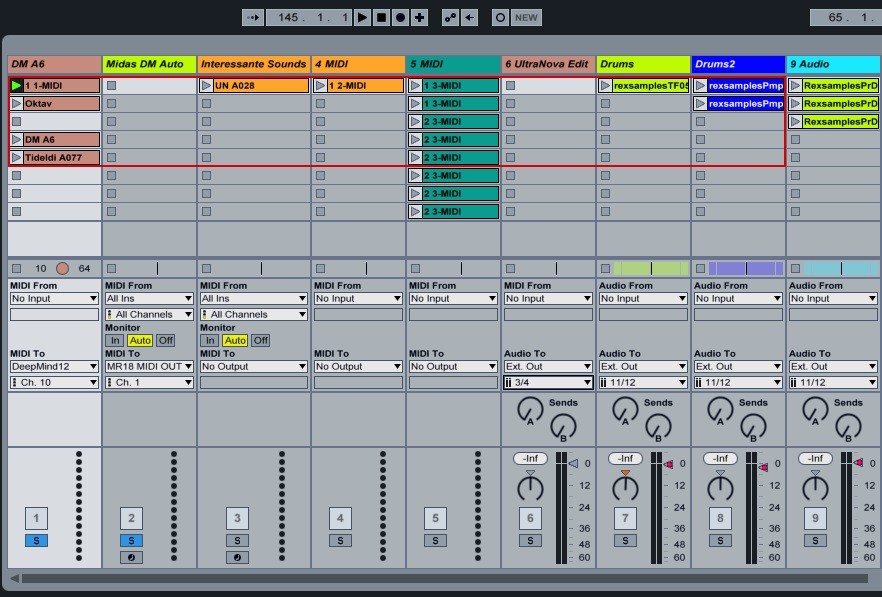
Task: Click the Re-enable Automation back arrow
Action: point(470,17)
